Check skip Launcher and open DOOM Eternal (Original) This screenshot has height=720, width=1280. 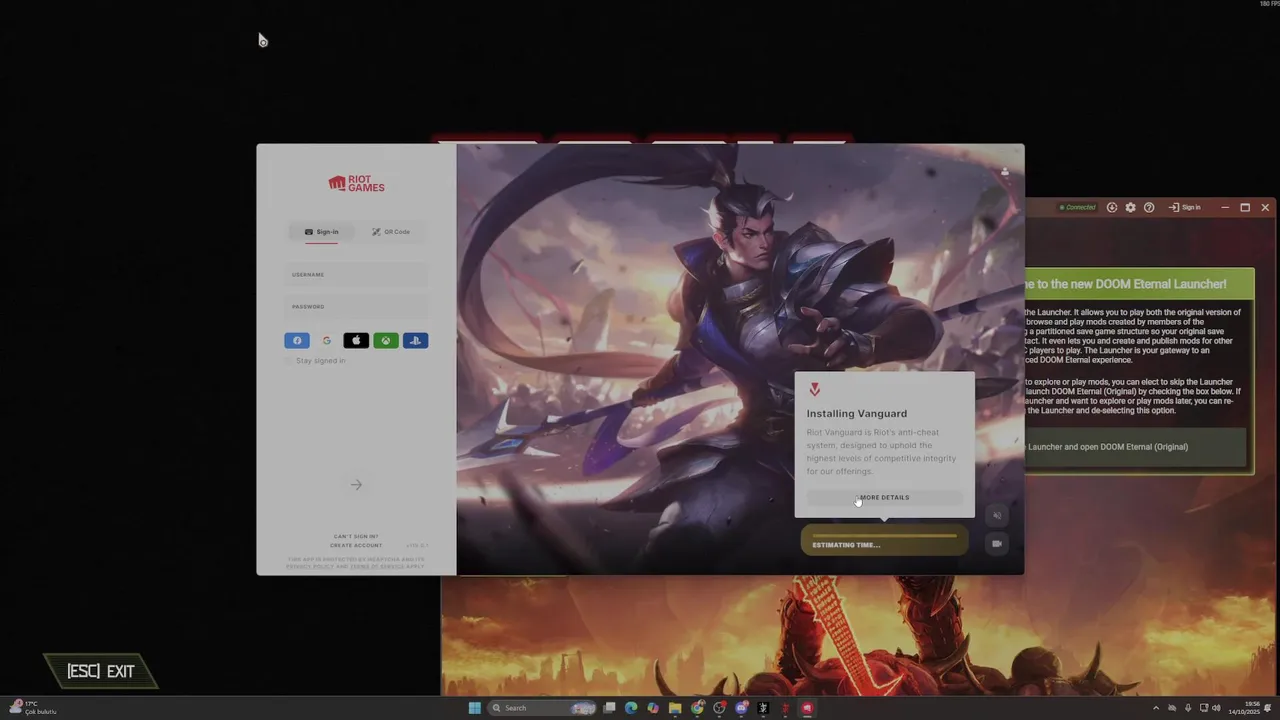tap(1136, 447)
